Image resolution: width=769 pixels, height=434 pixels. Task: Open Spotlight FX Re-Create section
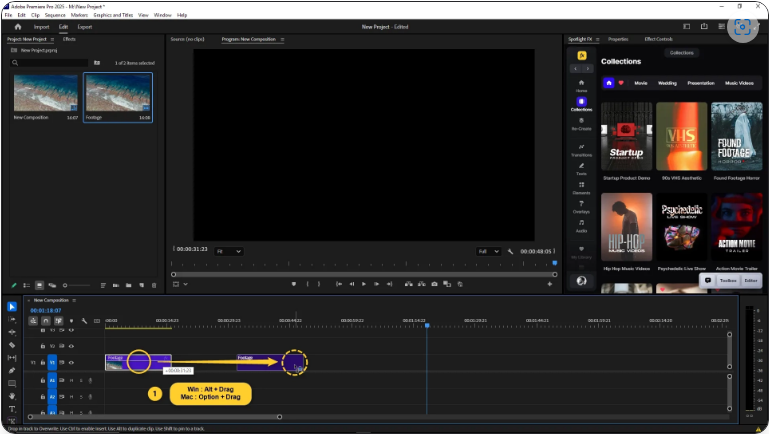(581, 124)
